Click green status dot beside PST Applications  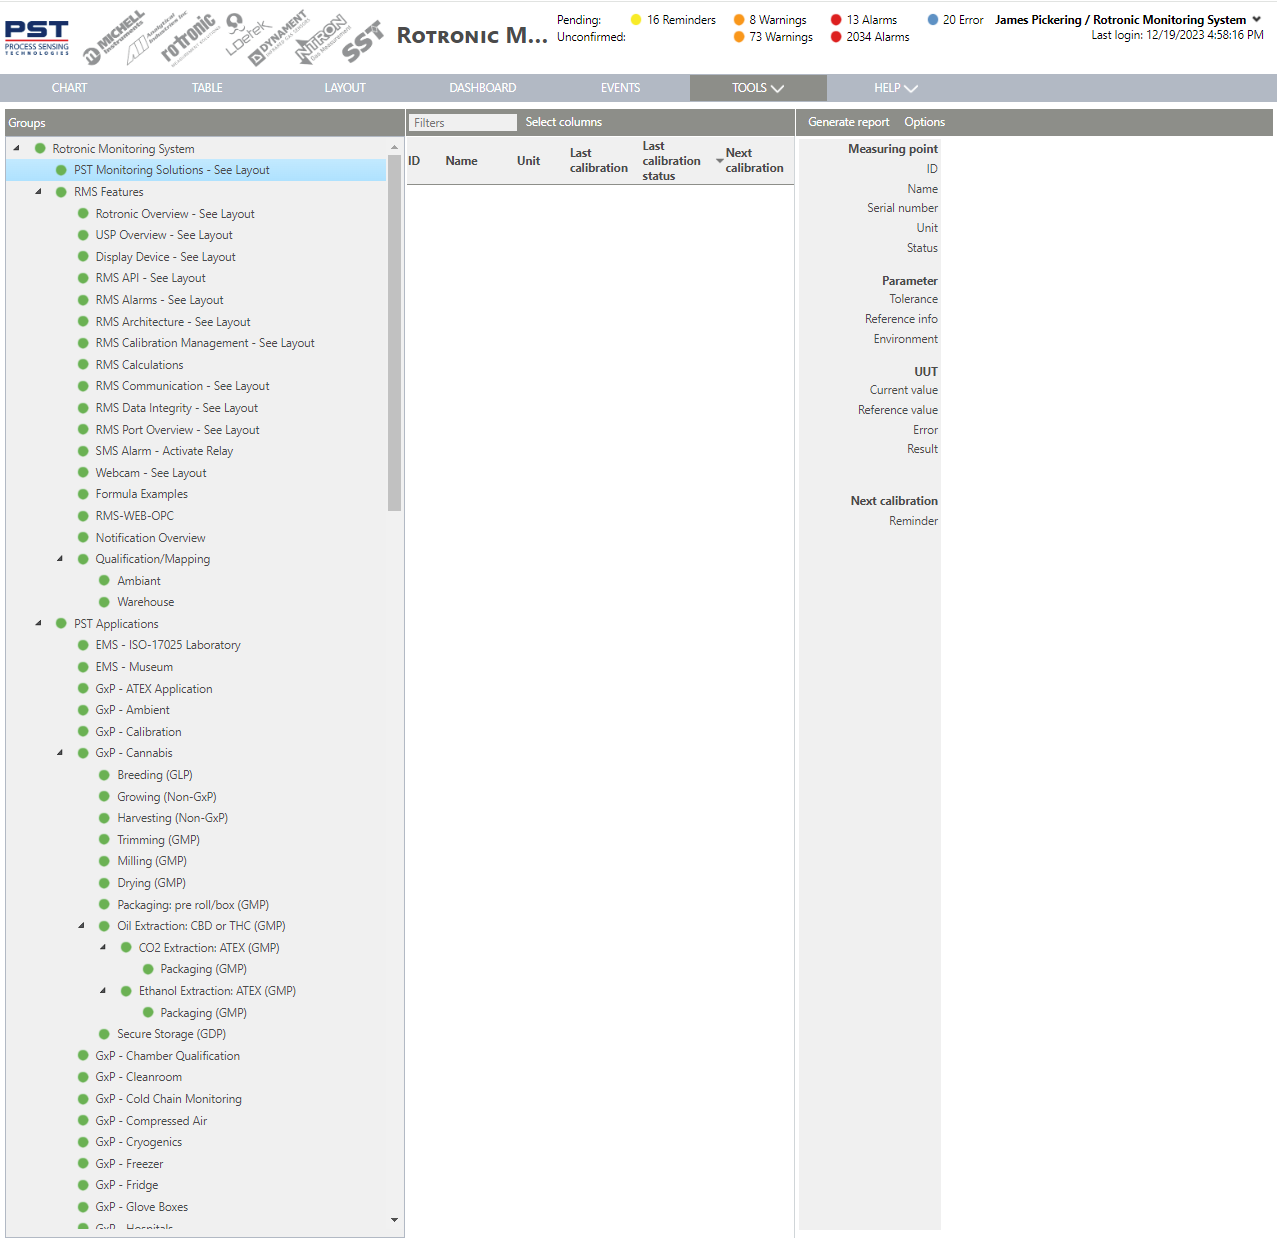point(61,624)
